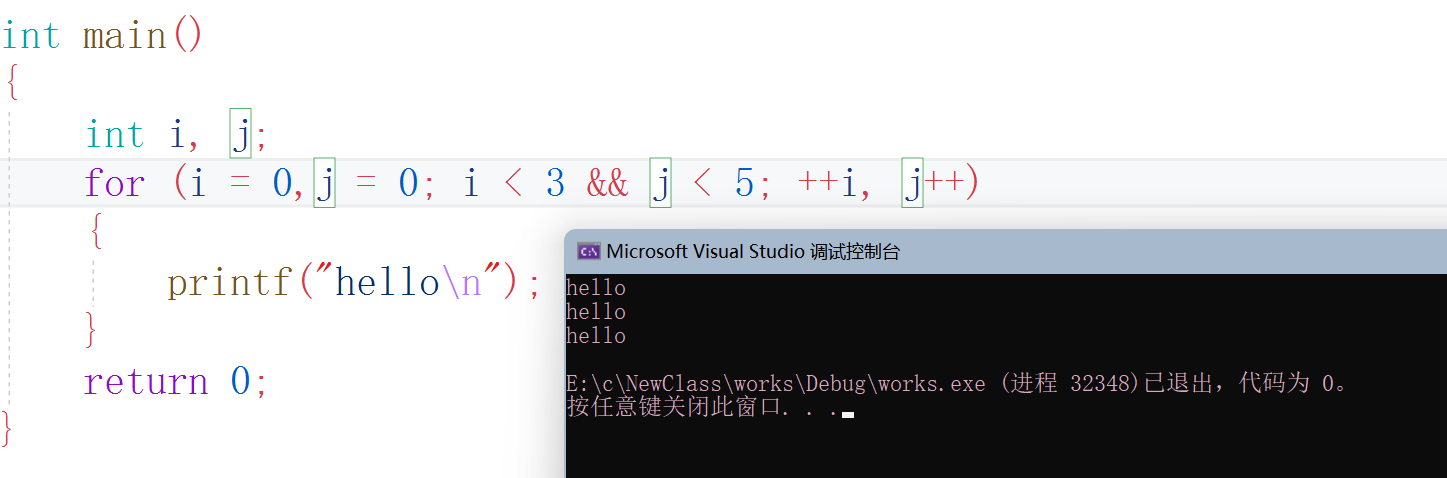Click the 'int main()' declaration line

102,36
